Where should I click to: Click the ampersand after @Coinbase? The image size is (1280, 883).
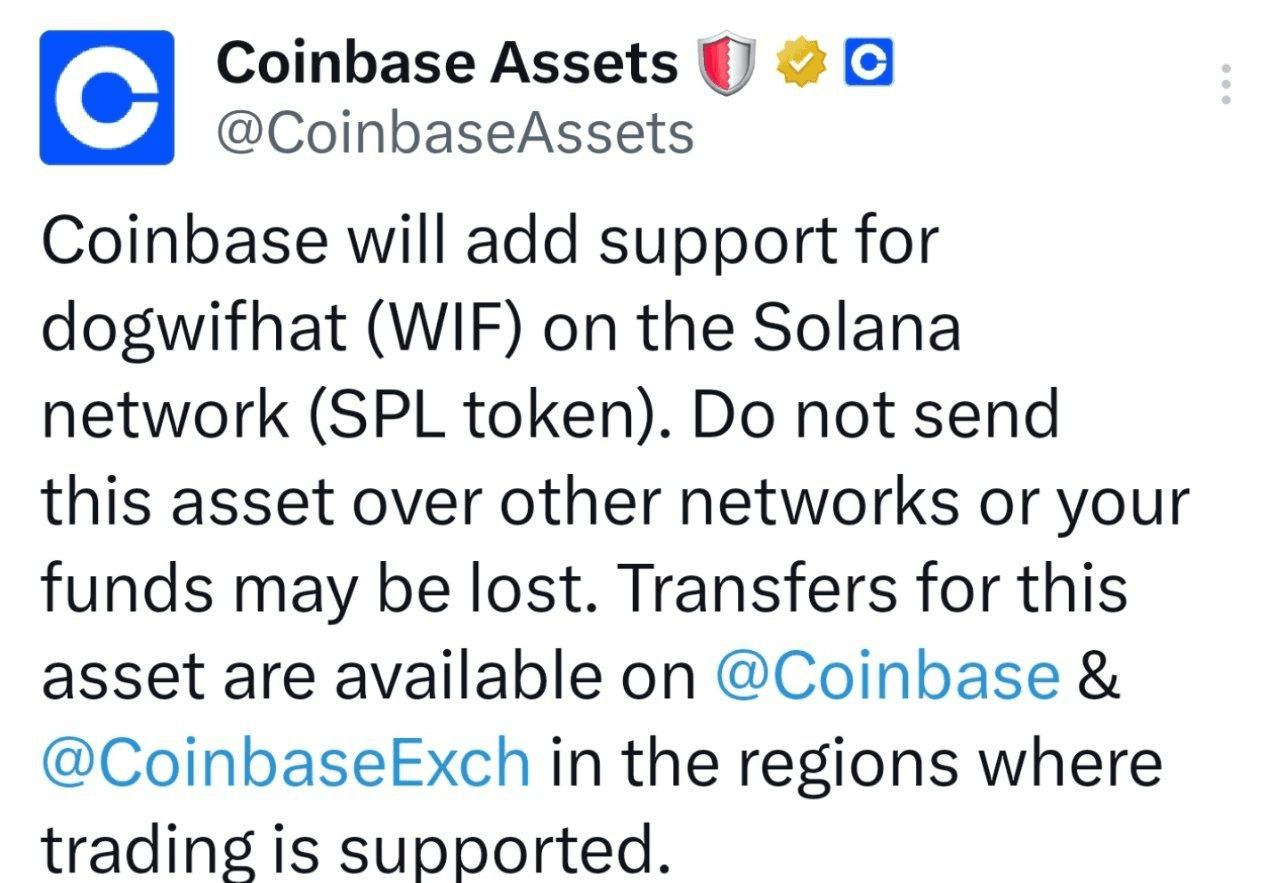(x=1099, y=676)
